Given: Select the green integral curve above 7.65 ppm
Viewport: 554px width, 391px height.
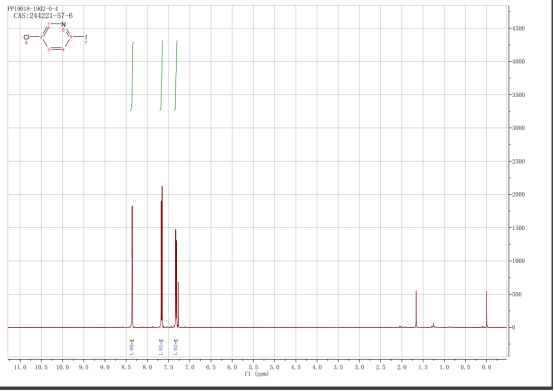Looking at the screenshot, I should pyautogui.click(x=161, y=76).
